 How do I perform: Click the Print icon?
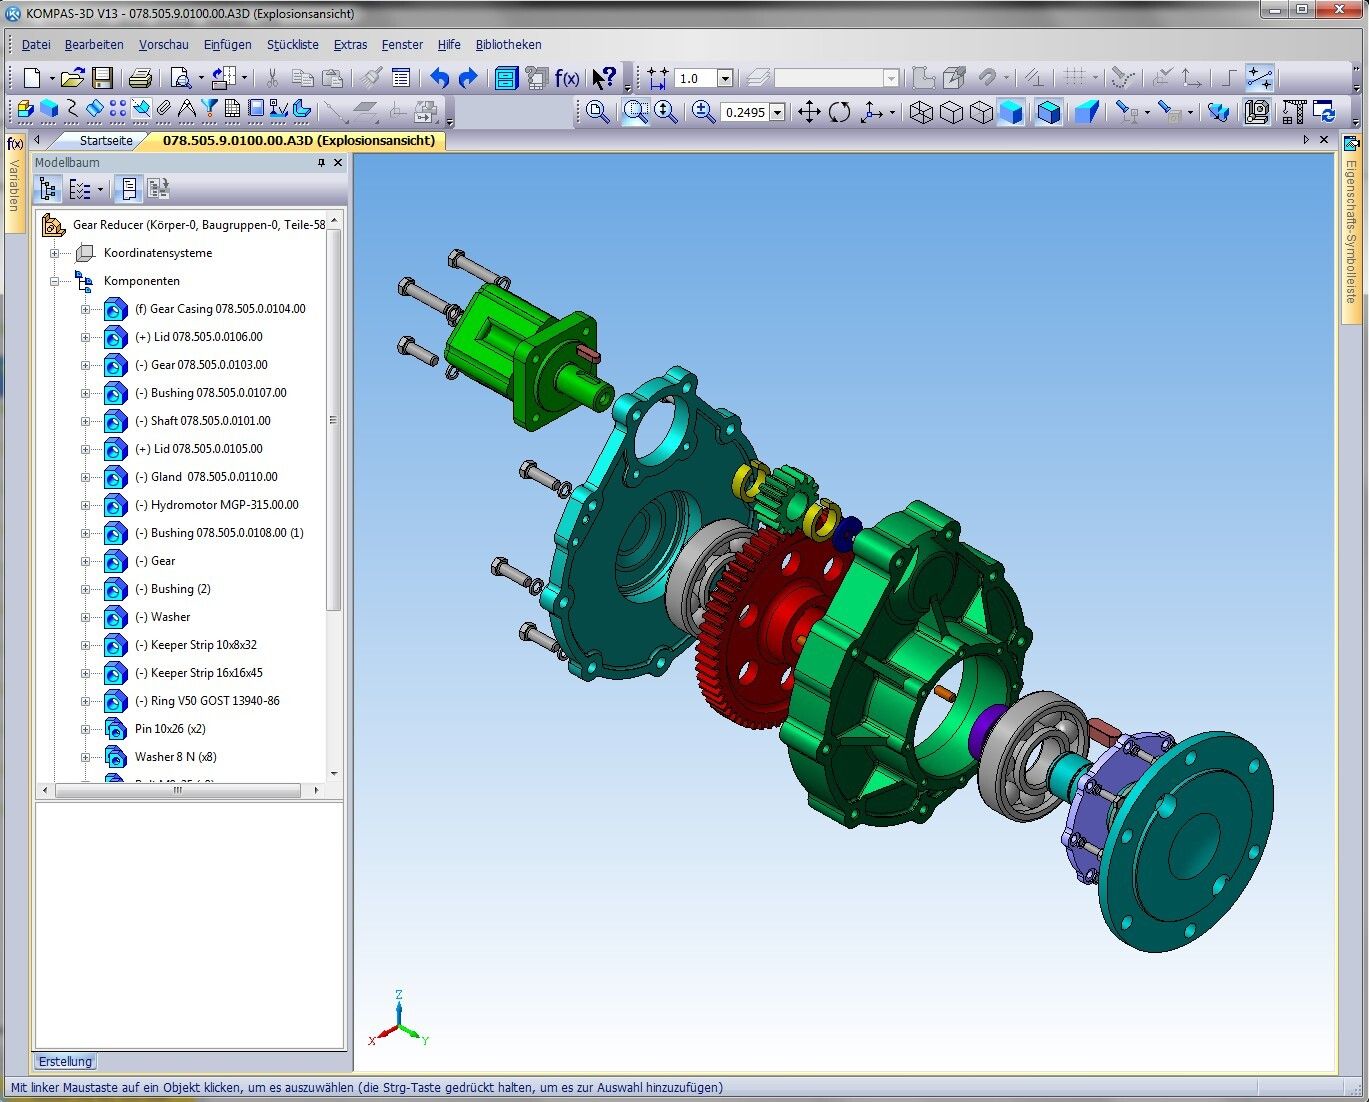pos(141,78)
